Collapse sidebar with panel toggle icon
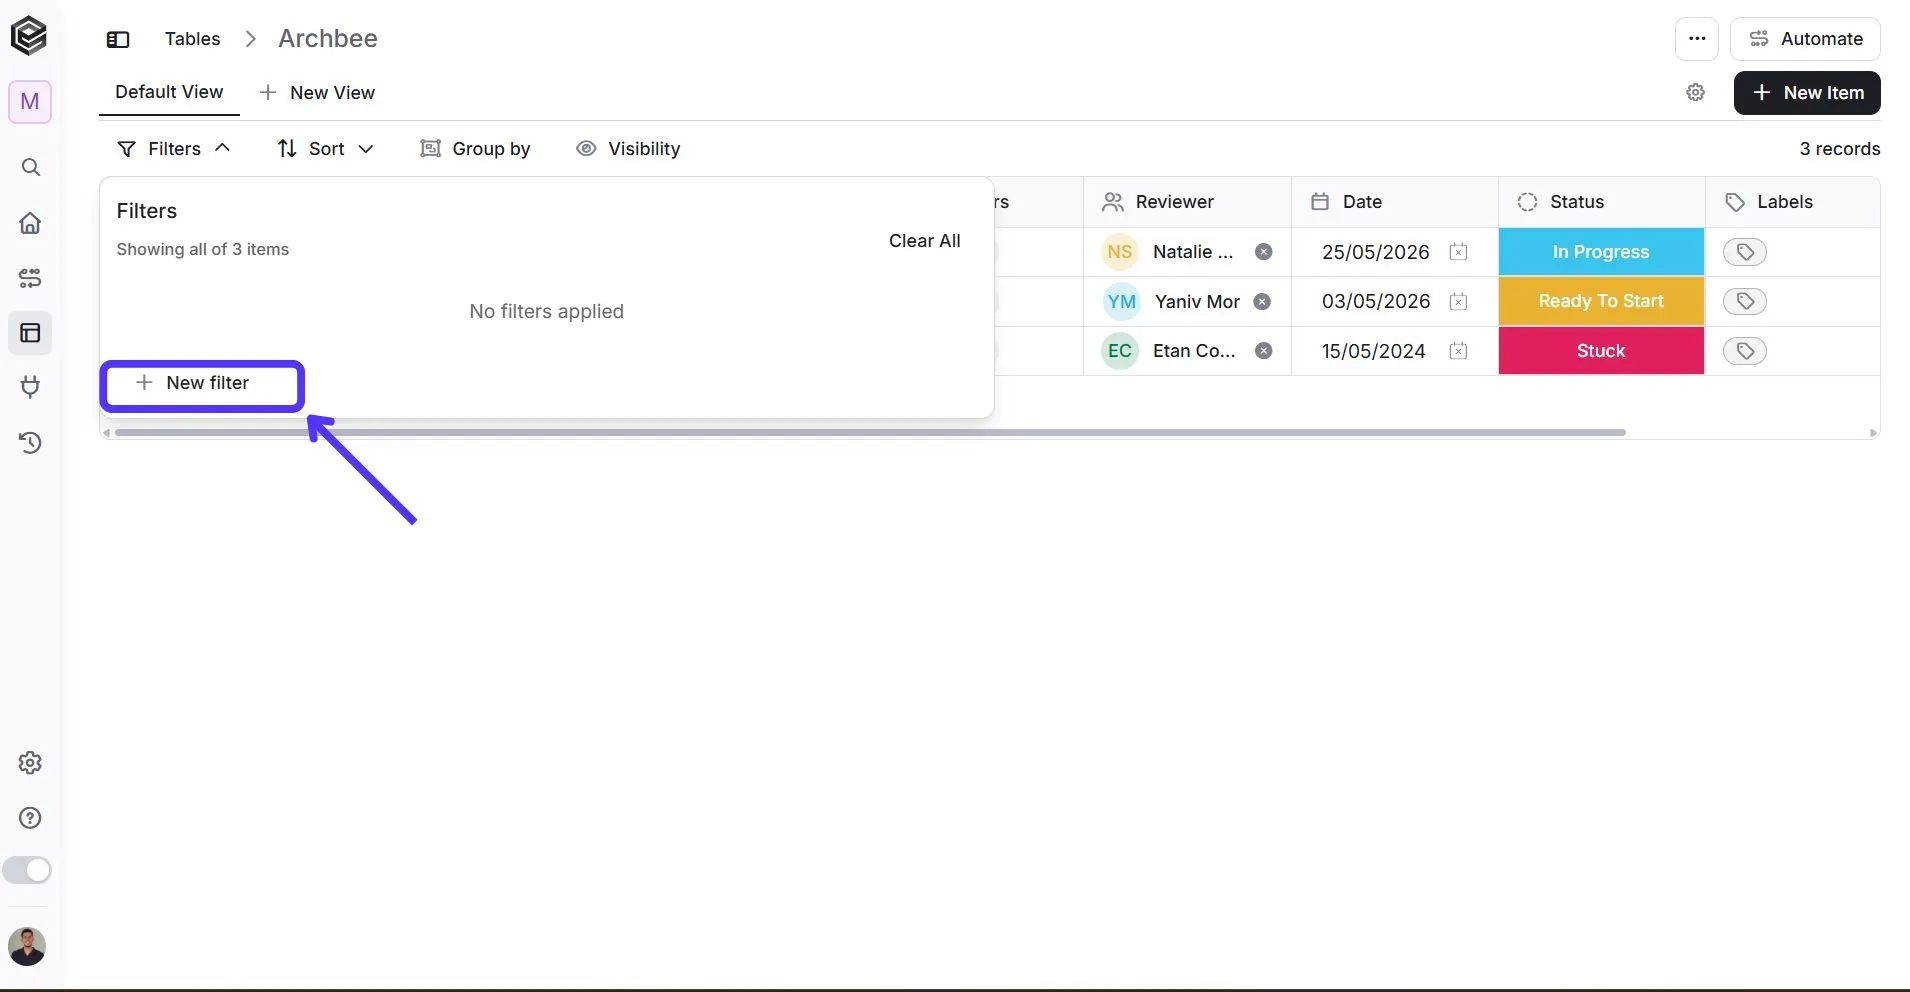 pyautogui.click(x=118, y=39)
